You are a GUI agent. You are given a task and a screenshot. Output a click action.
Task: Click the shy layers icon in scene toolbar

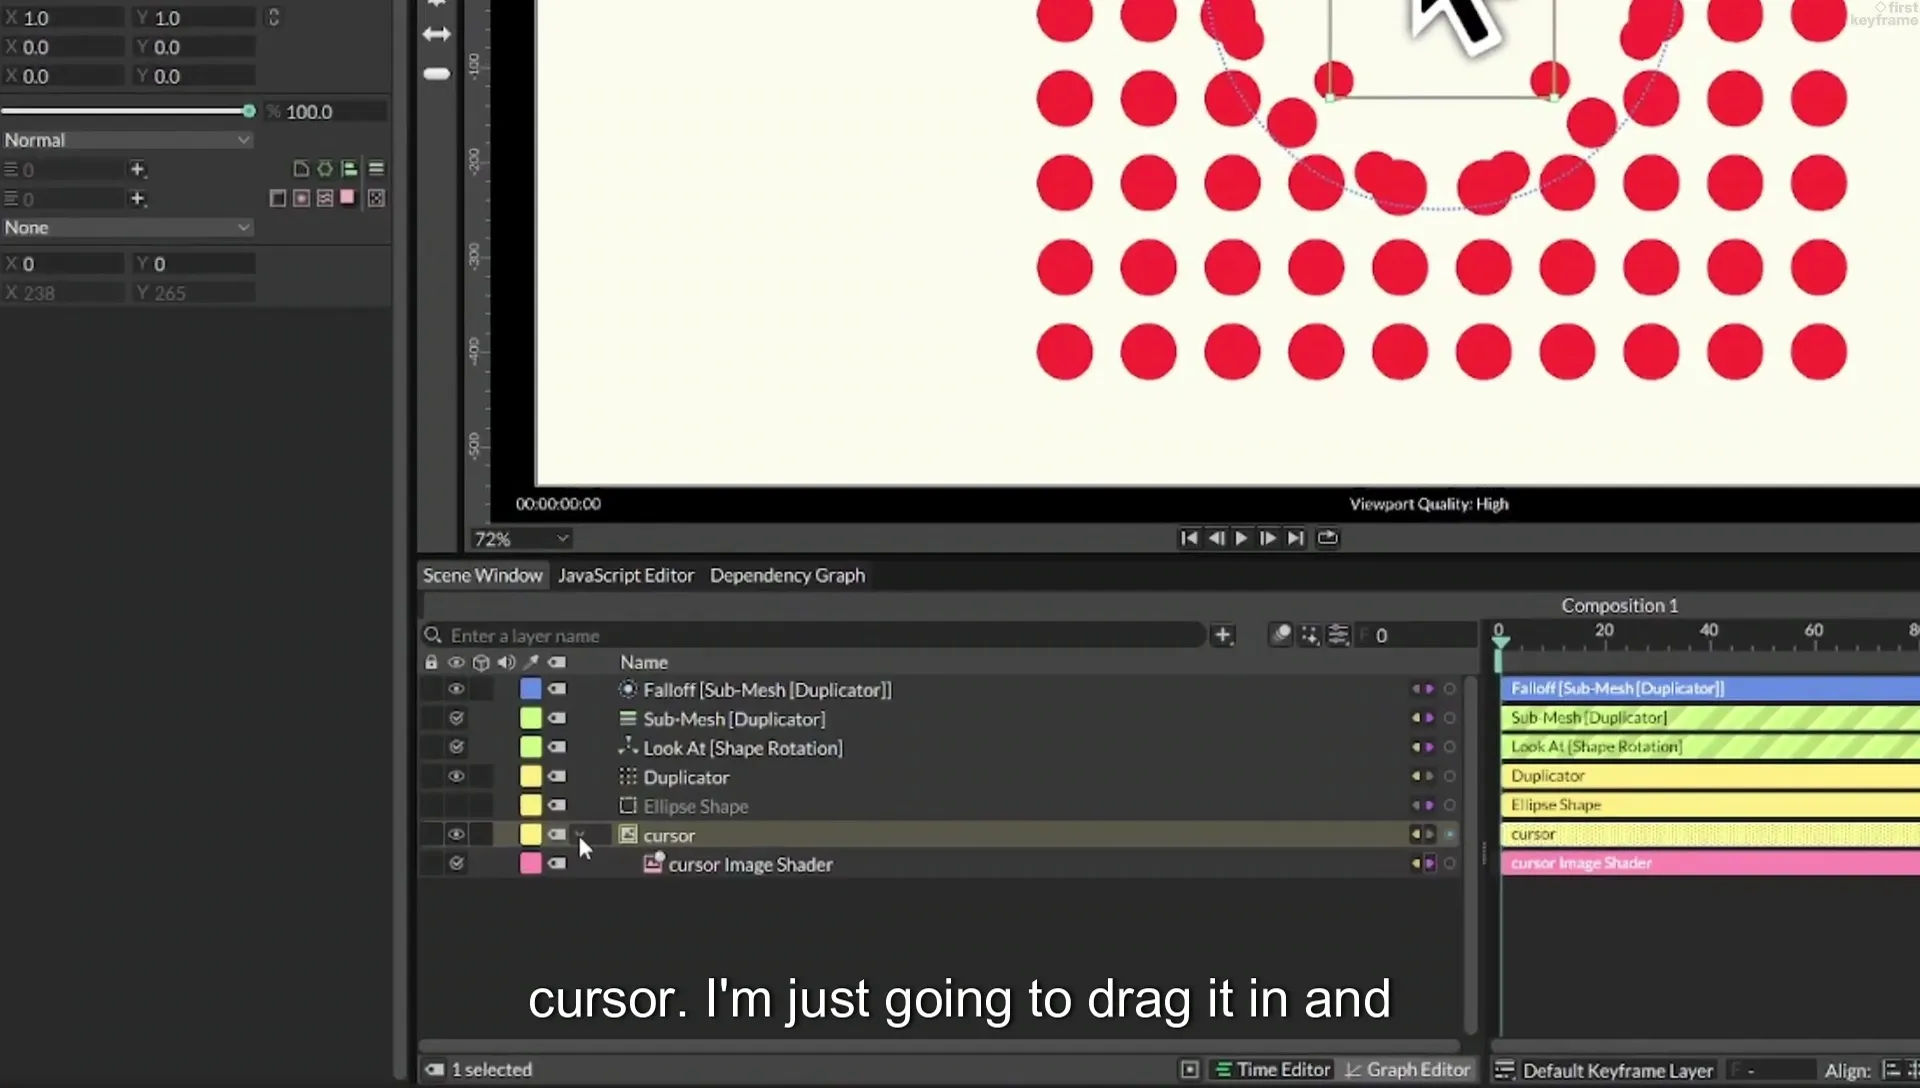(1281, 635)
